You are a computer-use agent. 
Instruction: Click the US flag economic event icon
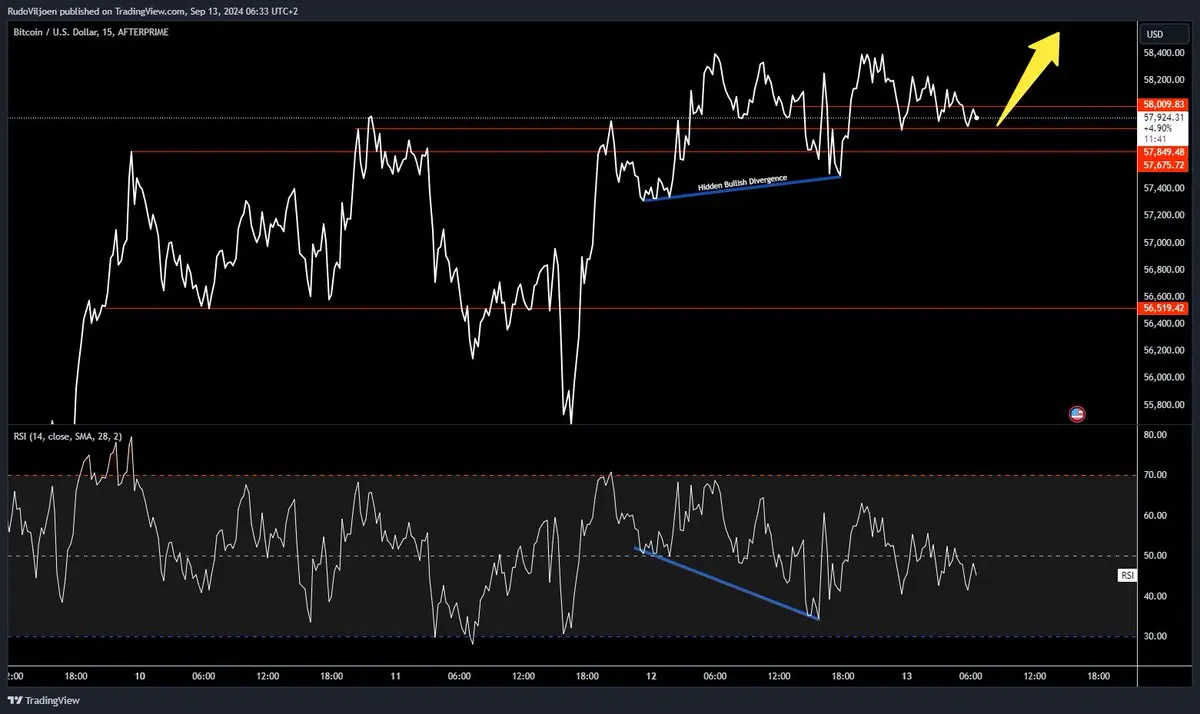click(1078, 413)
